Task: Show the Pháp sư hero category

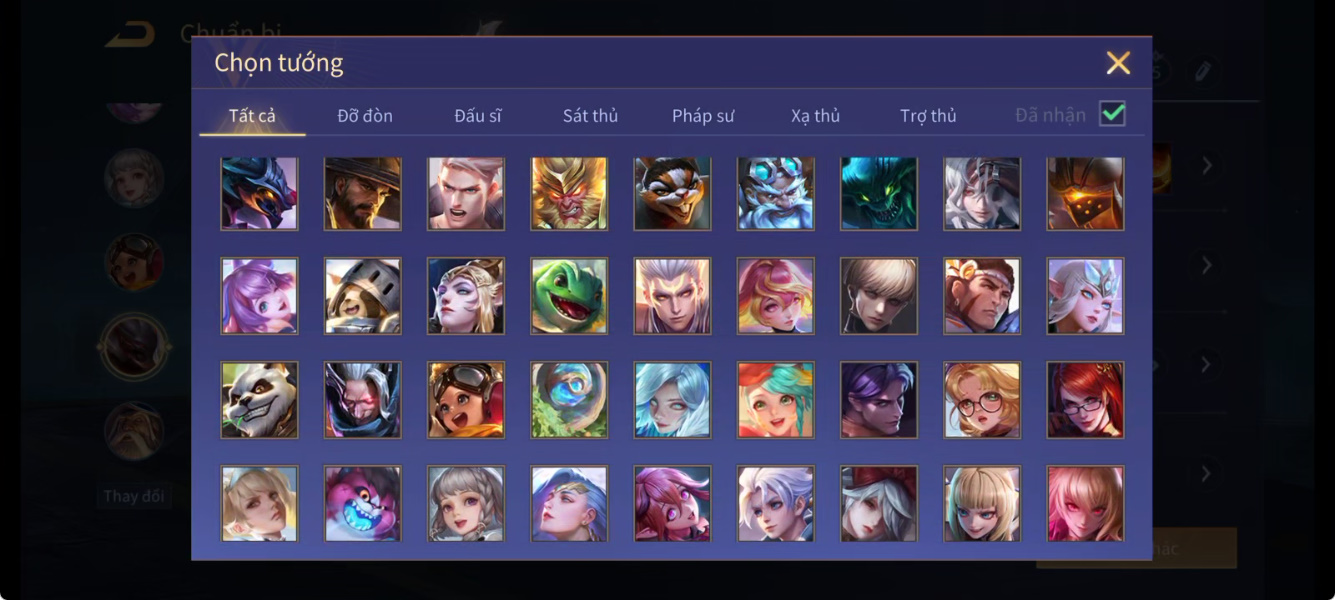Action: point(703,116)
